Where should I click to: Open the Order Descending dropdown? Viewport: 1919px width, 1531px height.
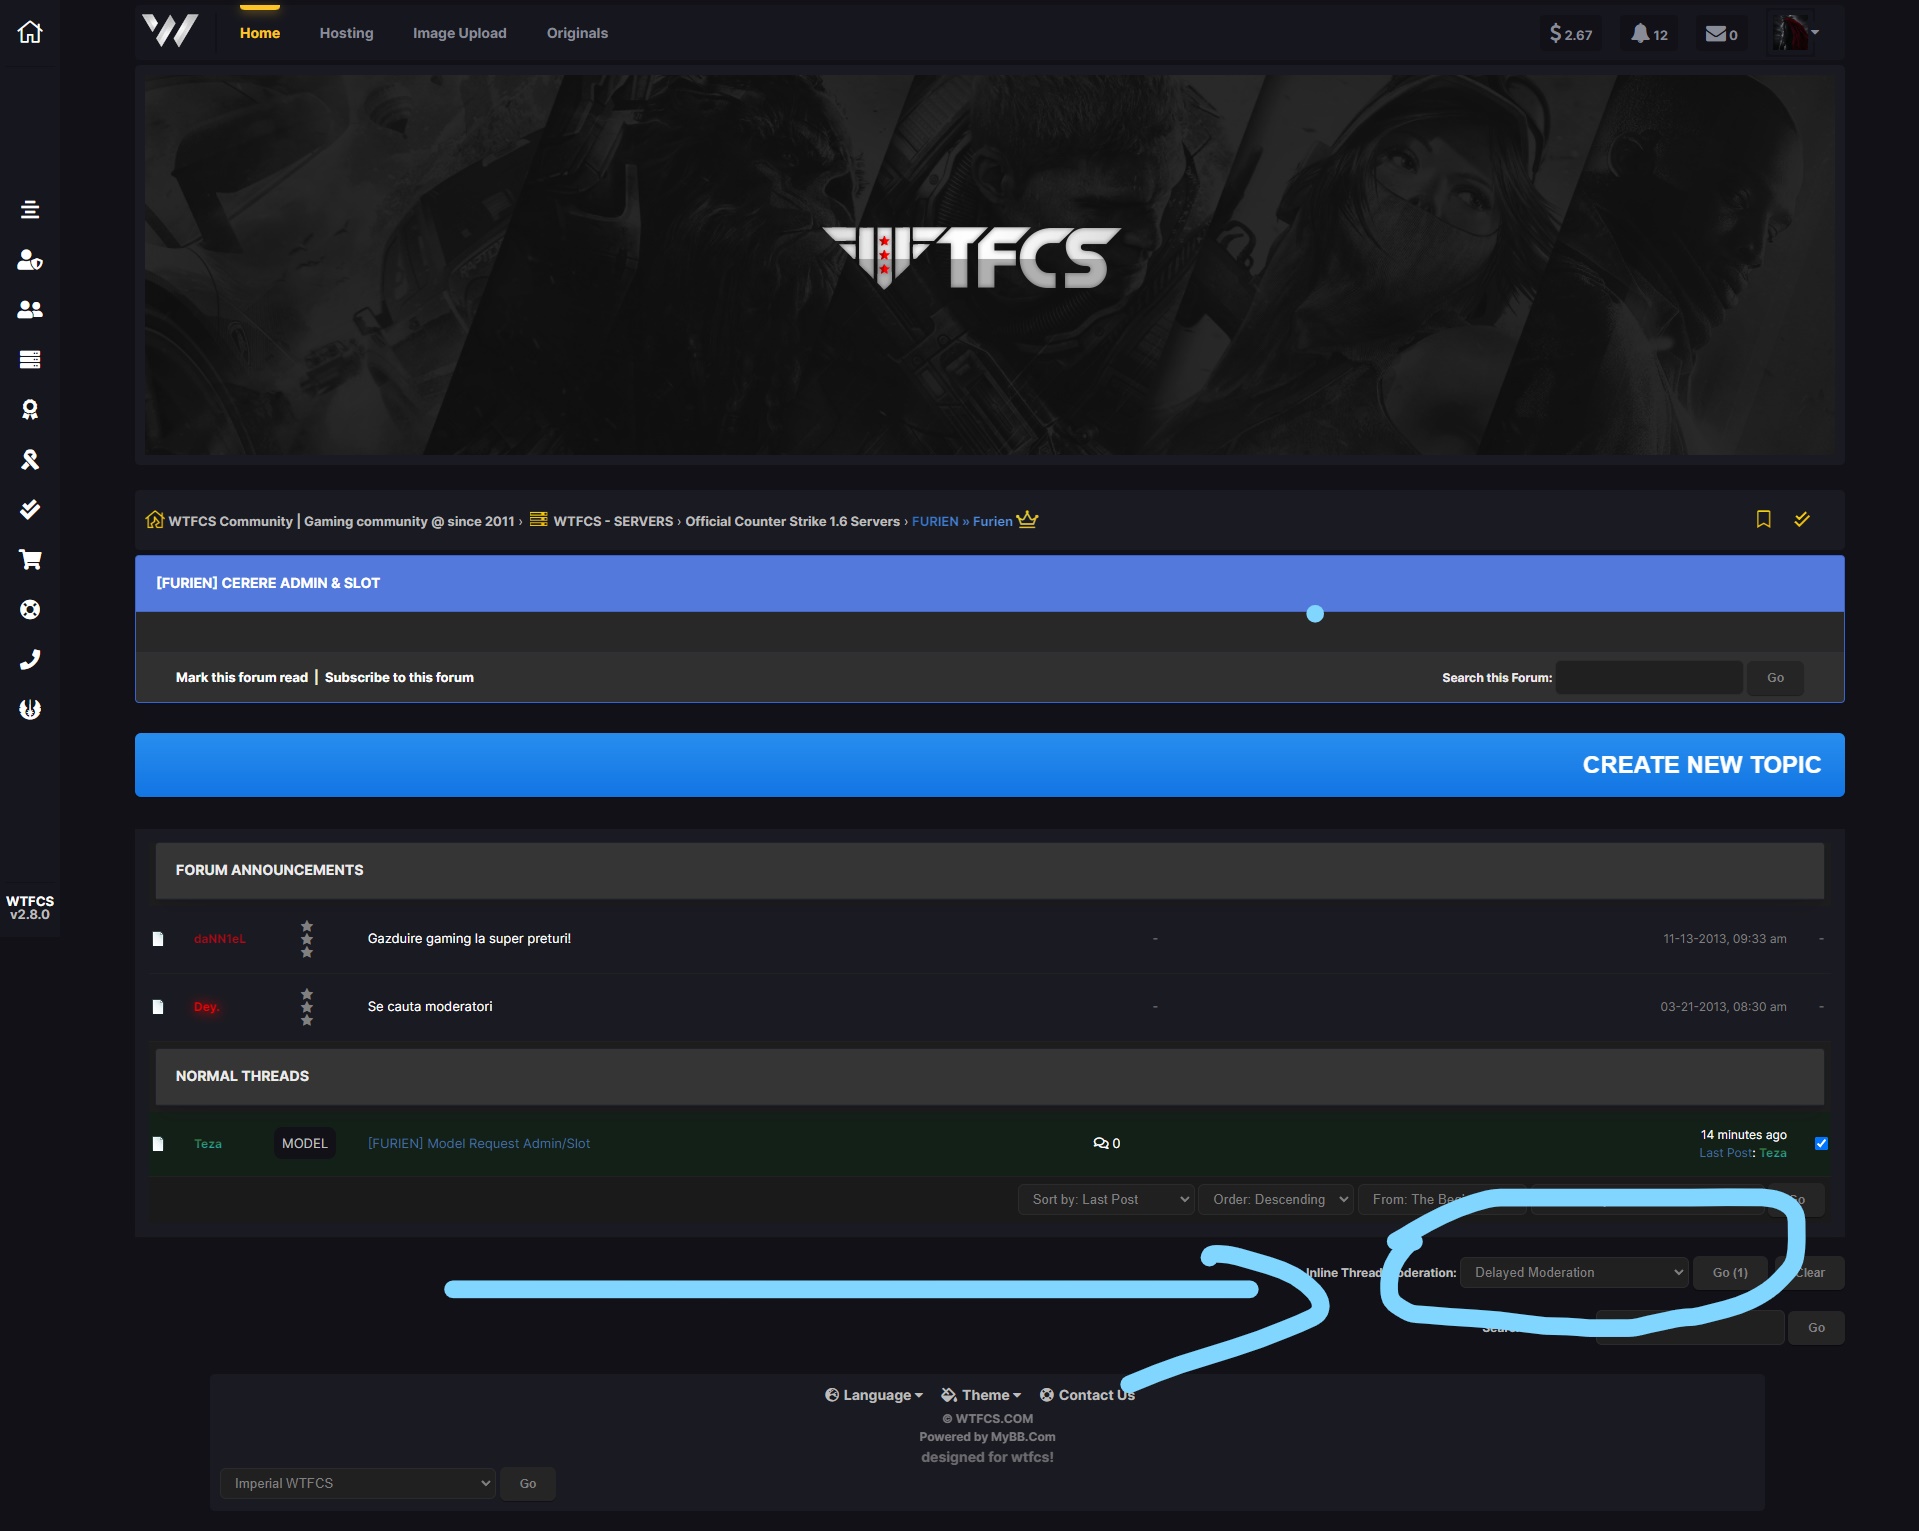pyautogui.click(x=1276, y=1199)
